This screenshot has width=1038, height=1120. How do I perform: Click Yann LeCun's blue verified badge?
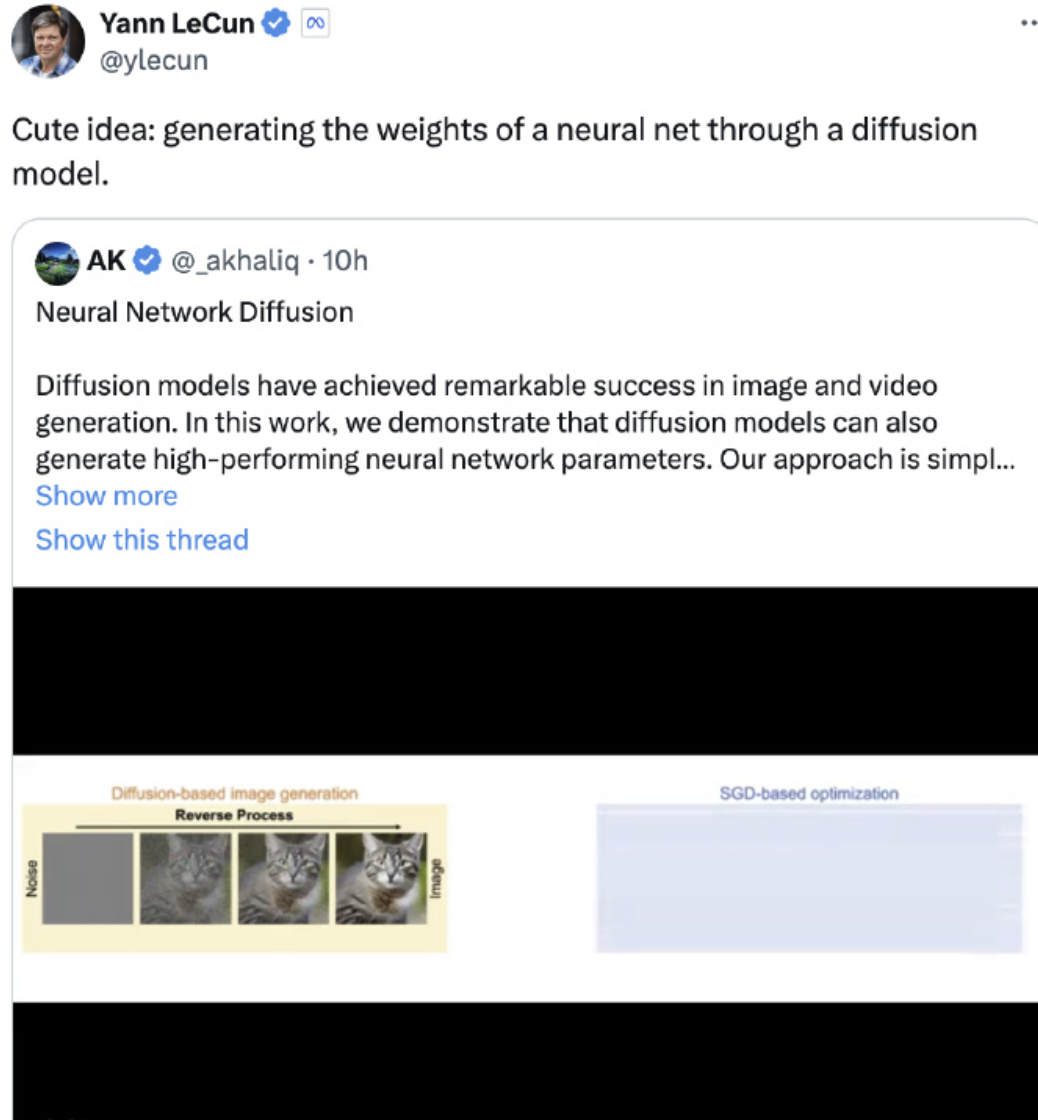[274, 25]
